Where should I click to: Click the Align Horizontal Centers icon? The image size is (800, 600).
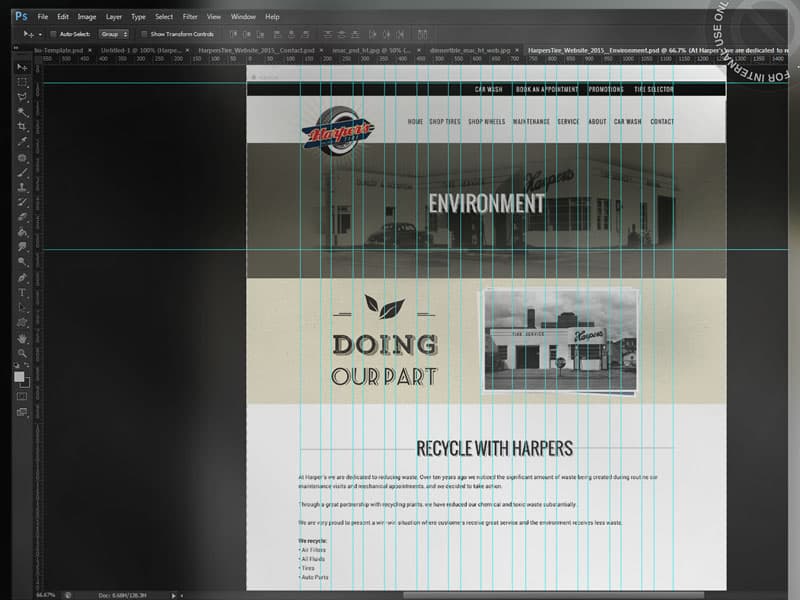click(x=291, y=34)
